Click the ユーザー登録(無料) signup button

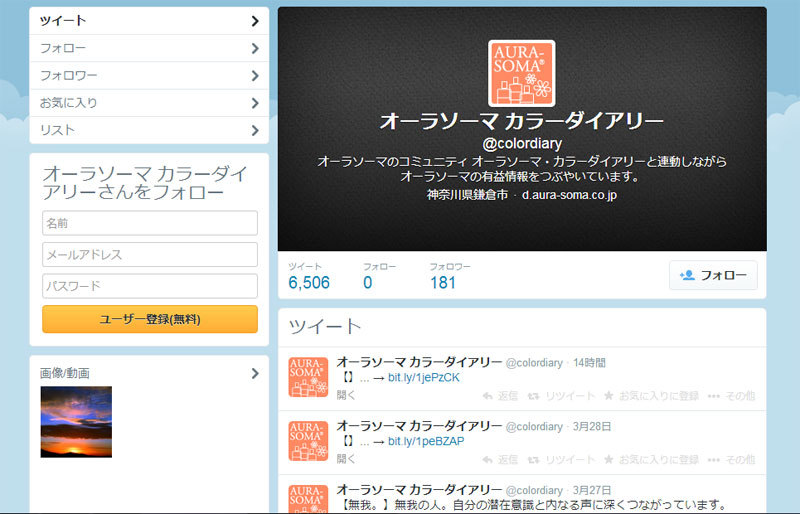point(150,319)
